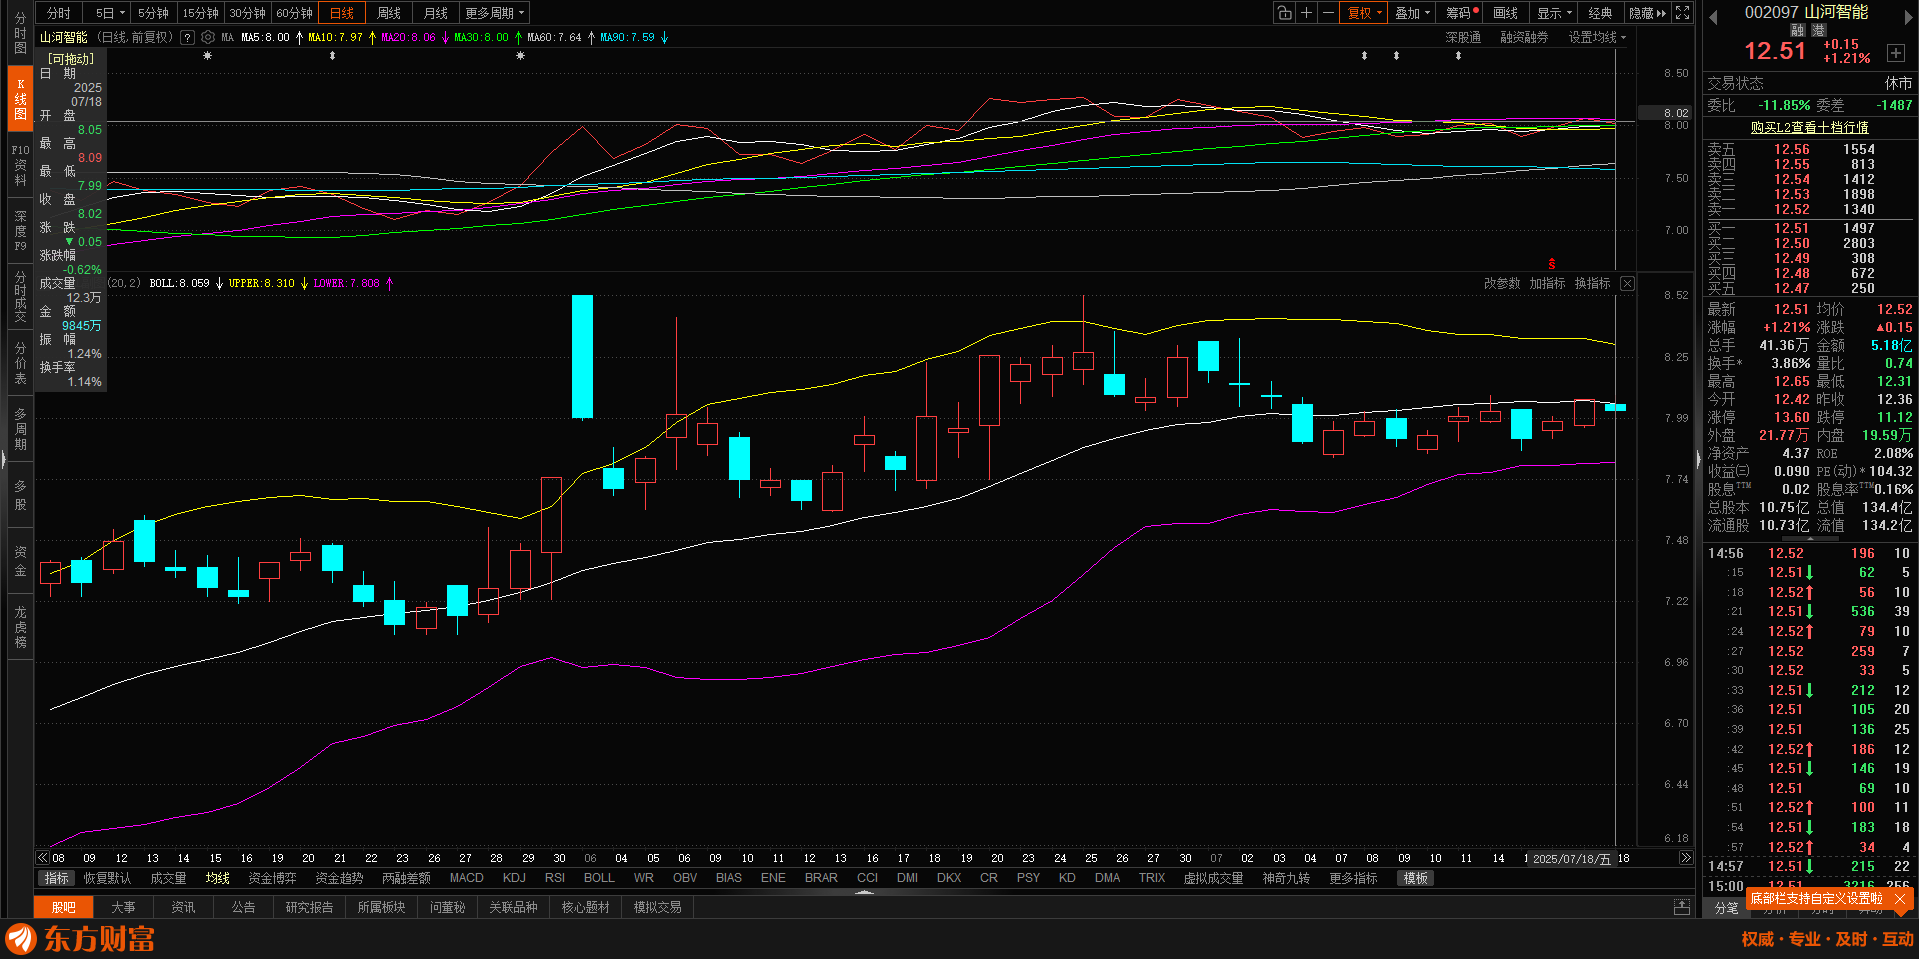Collapse the left sidebar with edge arrow
This screenshot has width=1919, height=959.
(x=3, y=460)
